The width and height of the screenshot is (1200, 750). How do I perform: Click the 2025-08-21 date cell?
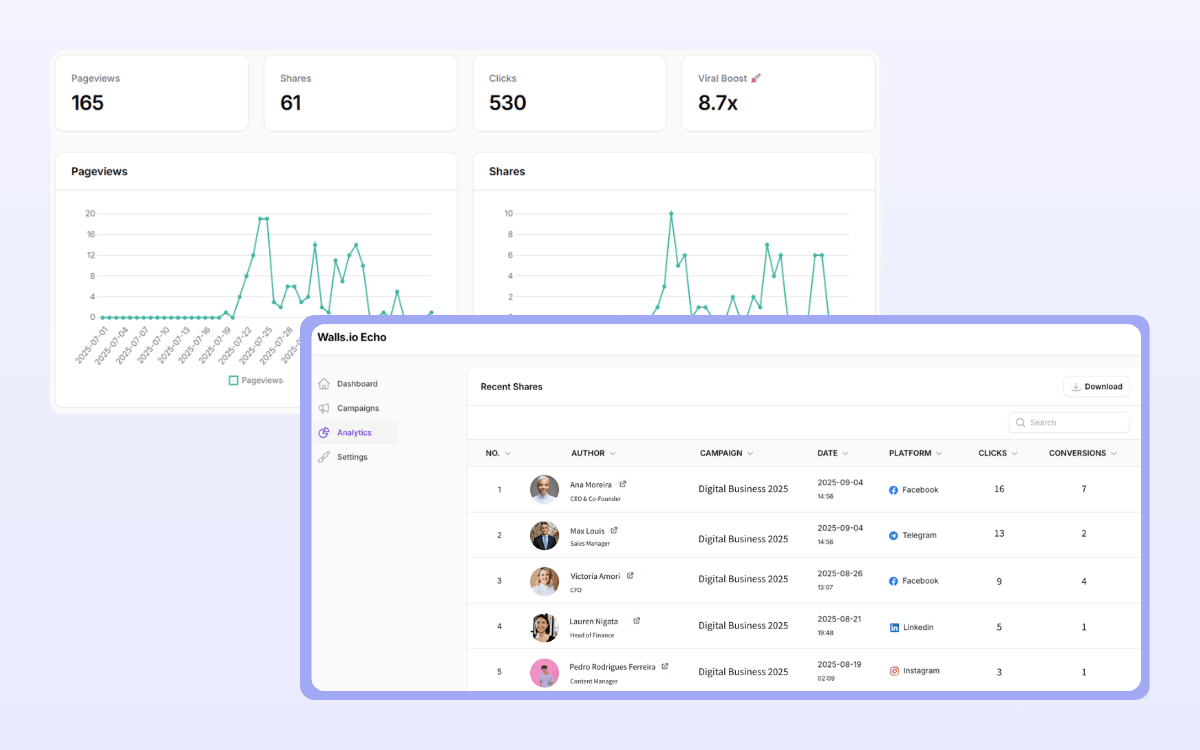pos(840,619)
